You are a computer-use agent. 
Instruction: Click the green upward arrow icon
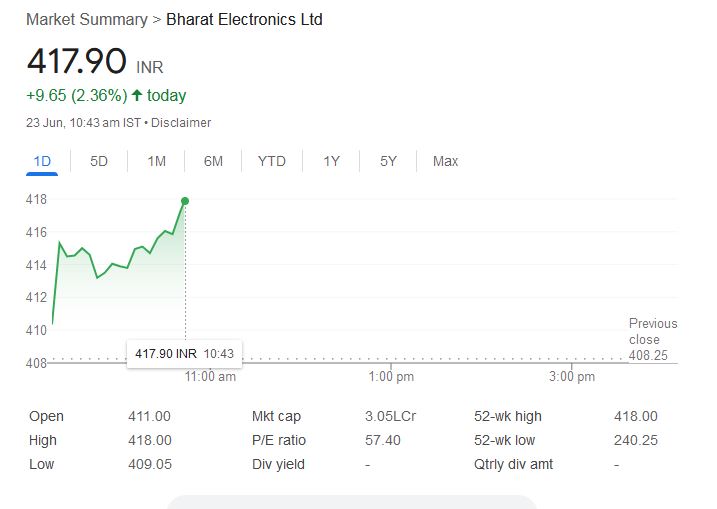[x=137, y=96]
